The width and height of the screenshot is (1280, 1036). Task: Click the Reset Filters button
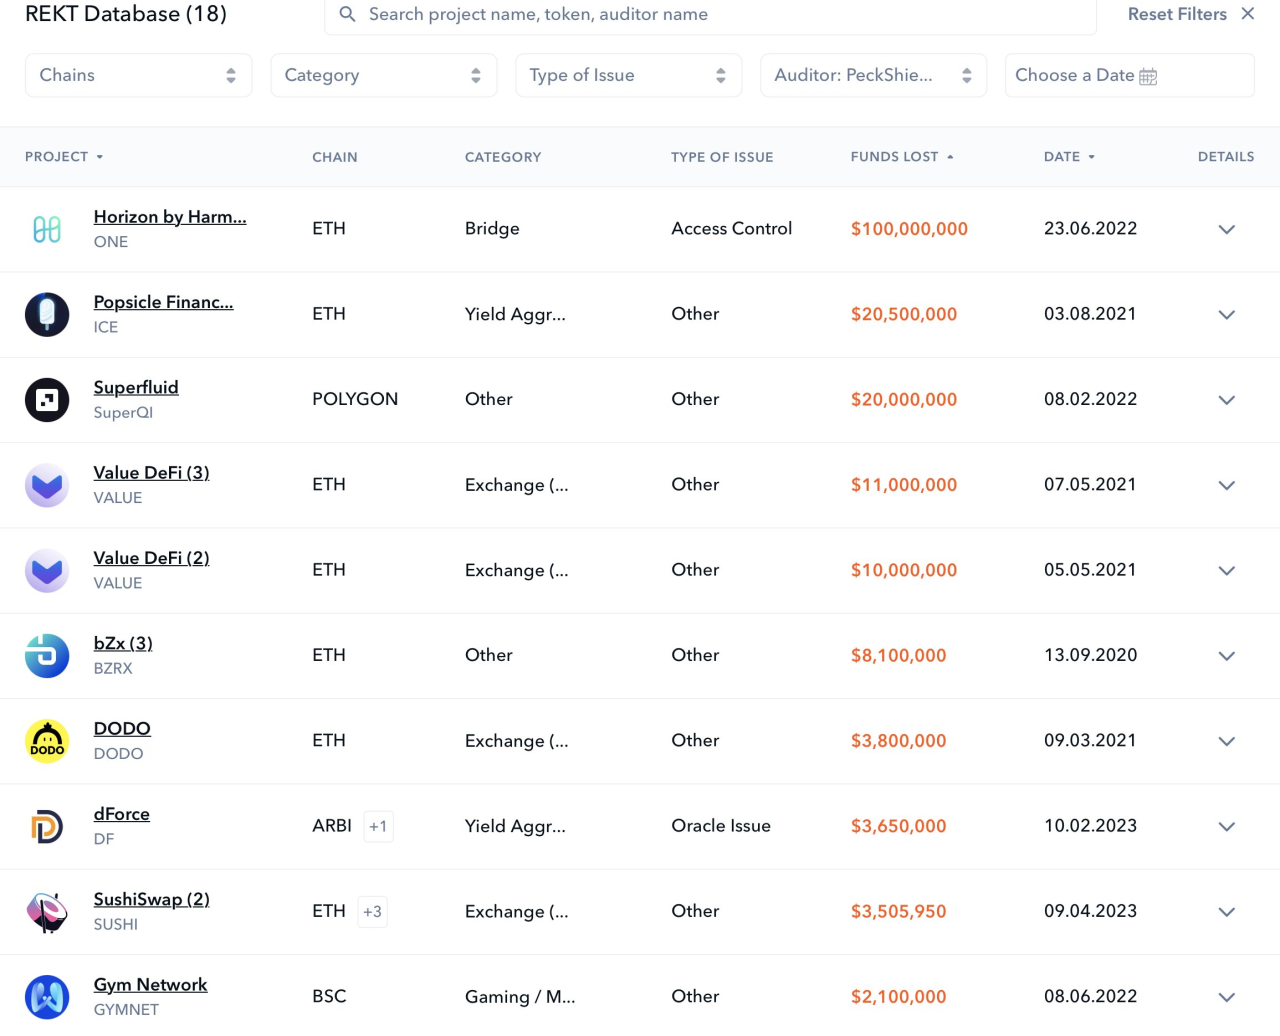1191,14
